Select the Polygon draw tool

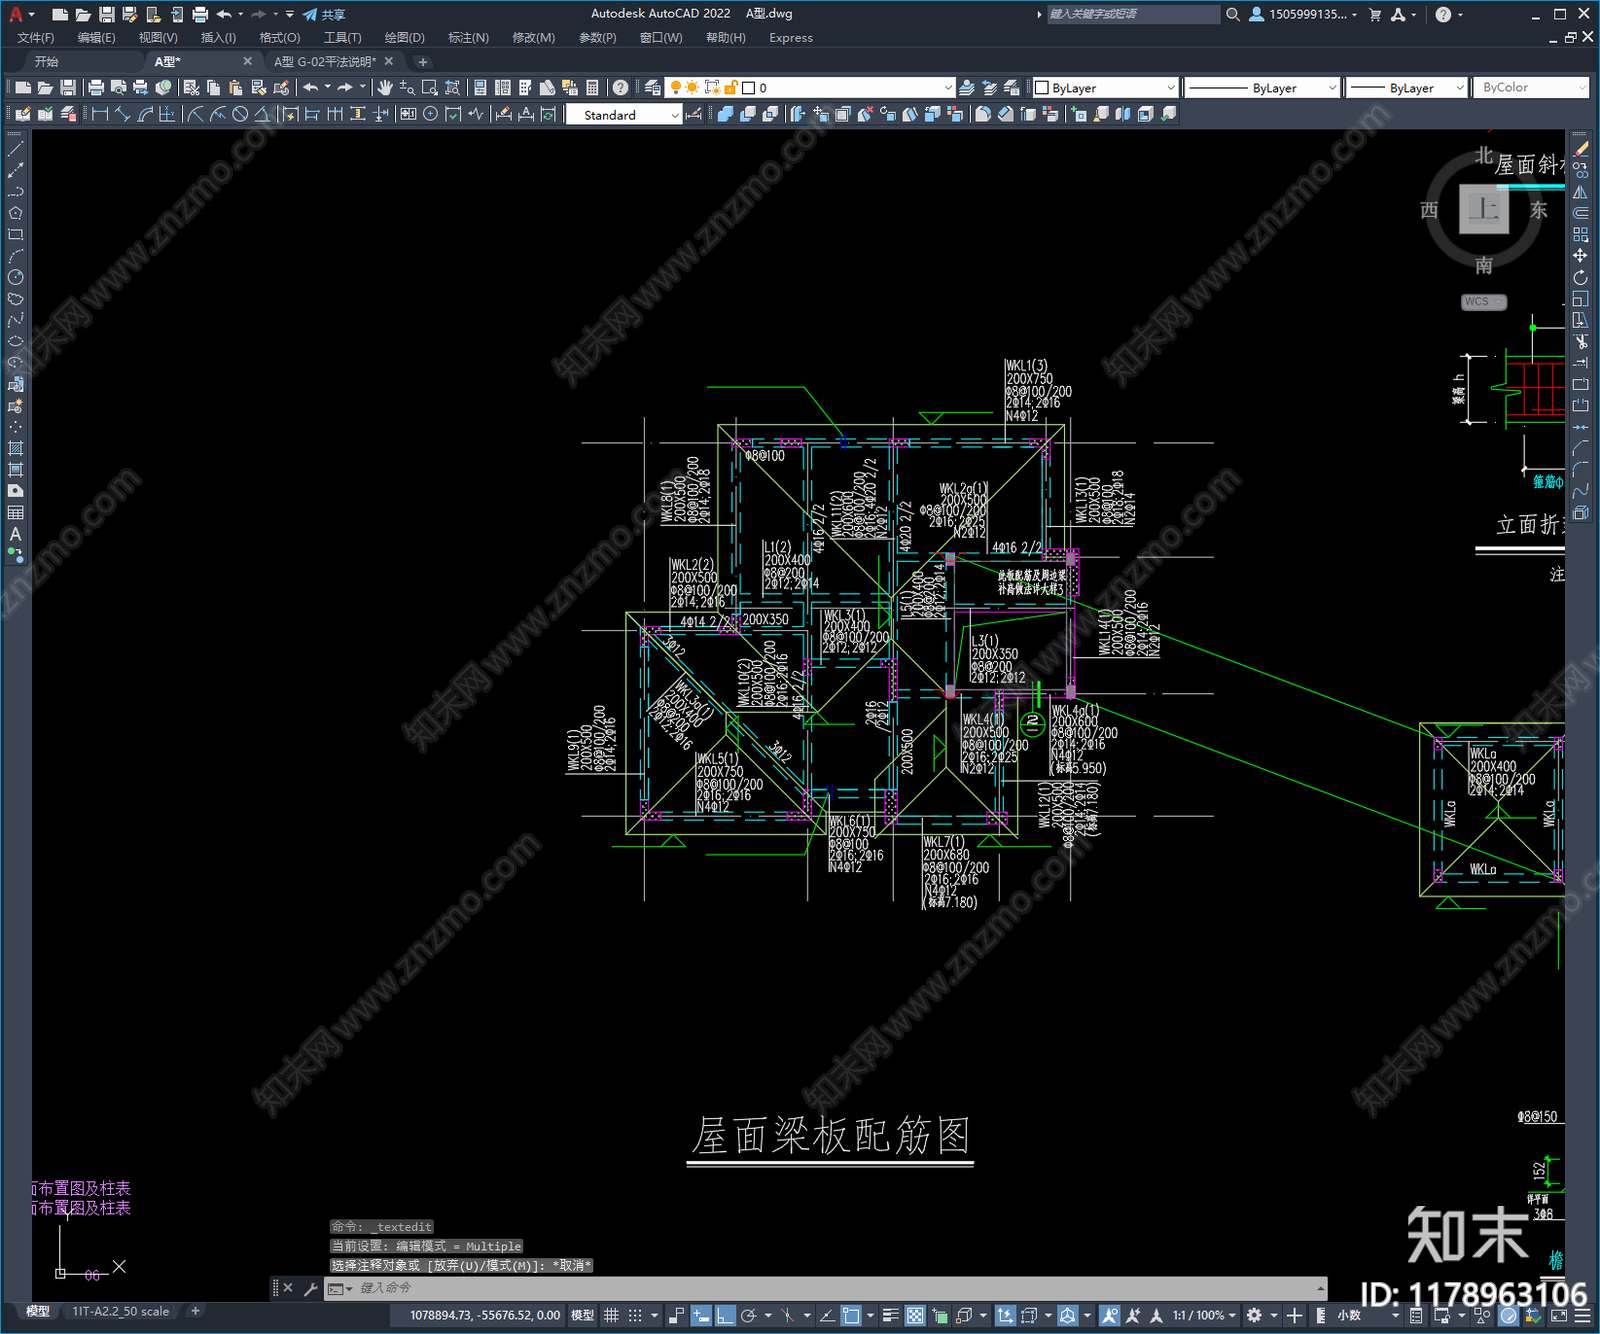pyautogui.click(x=15, y=213)
